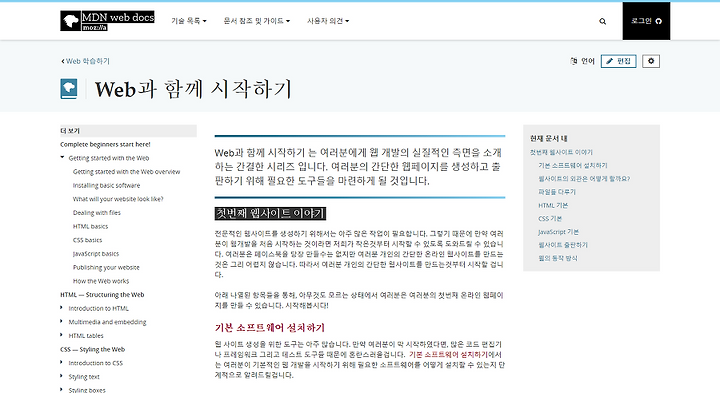Jump to 첫번째 웹사이트 이야기 in contents
Screen dimensions: 720x393
click(x=561, y=152)
